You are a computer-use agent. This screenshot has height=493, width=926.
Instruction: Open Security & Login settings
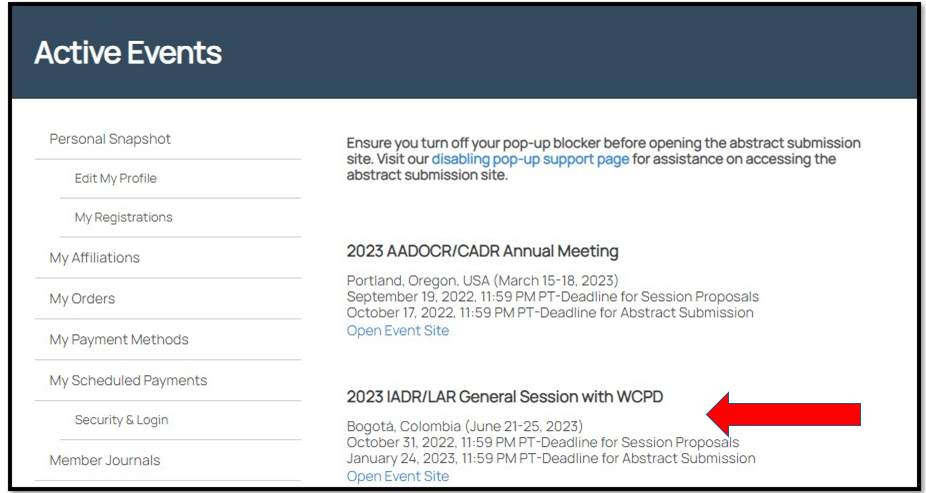tap(122, 420)
